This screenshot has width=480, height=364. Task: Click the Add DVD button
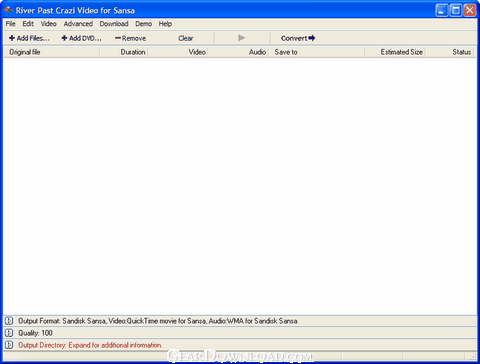pos(81,38)
